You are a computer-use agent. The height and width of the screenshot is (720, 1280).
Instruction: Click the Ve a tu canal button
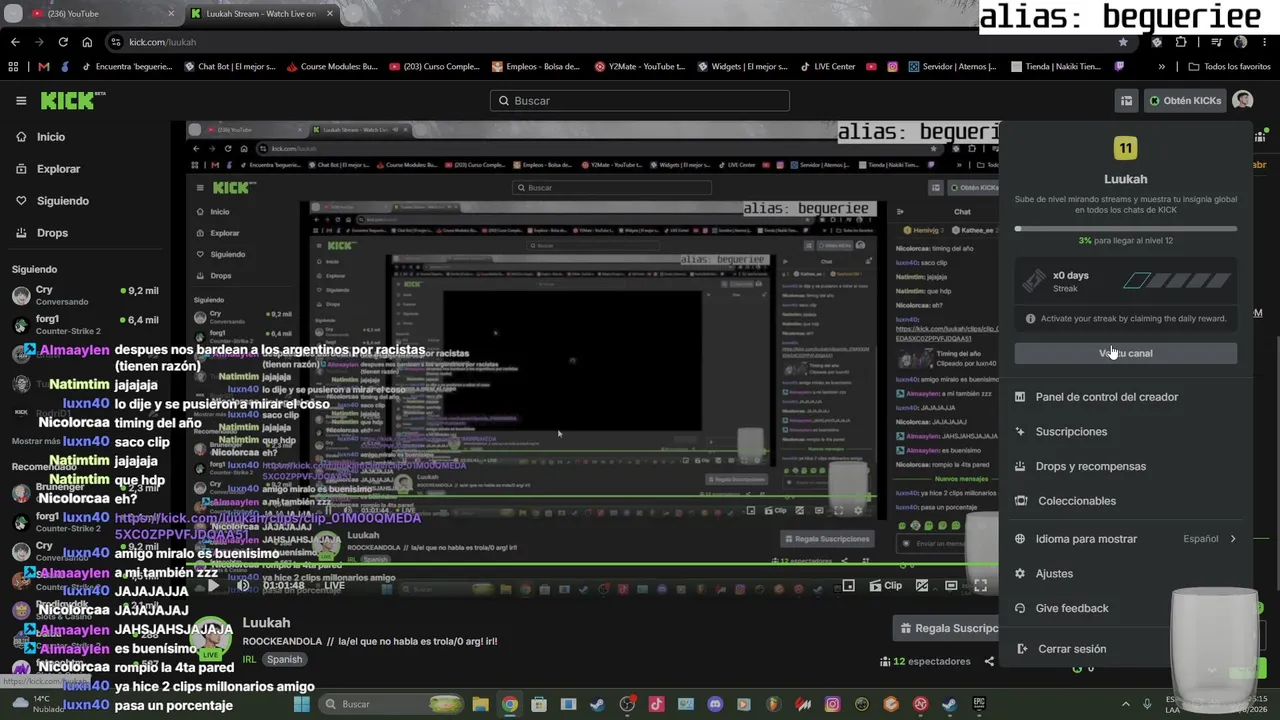pyautogui.click(x=1126, y=353)
